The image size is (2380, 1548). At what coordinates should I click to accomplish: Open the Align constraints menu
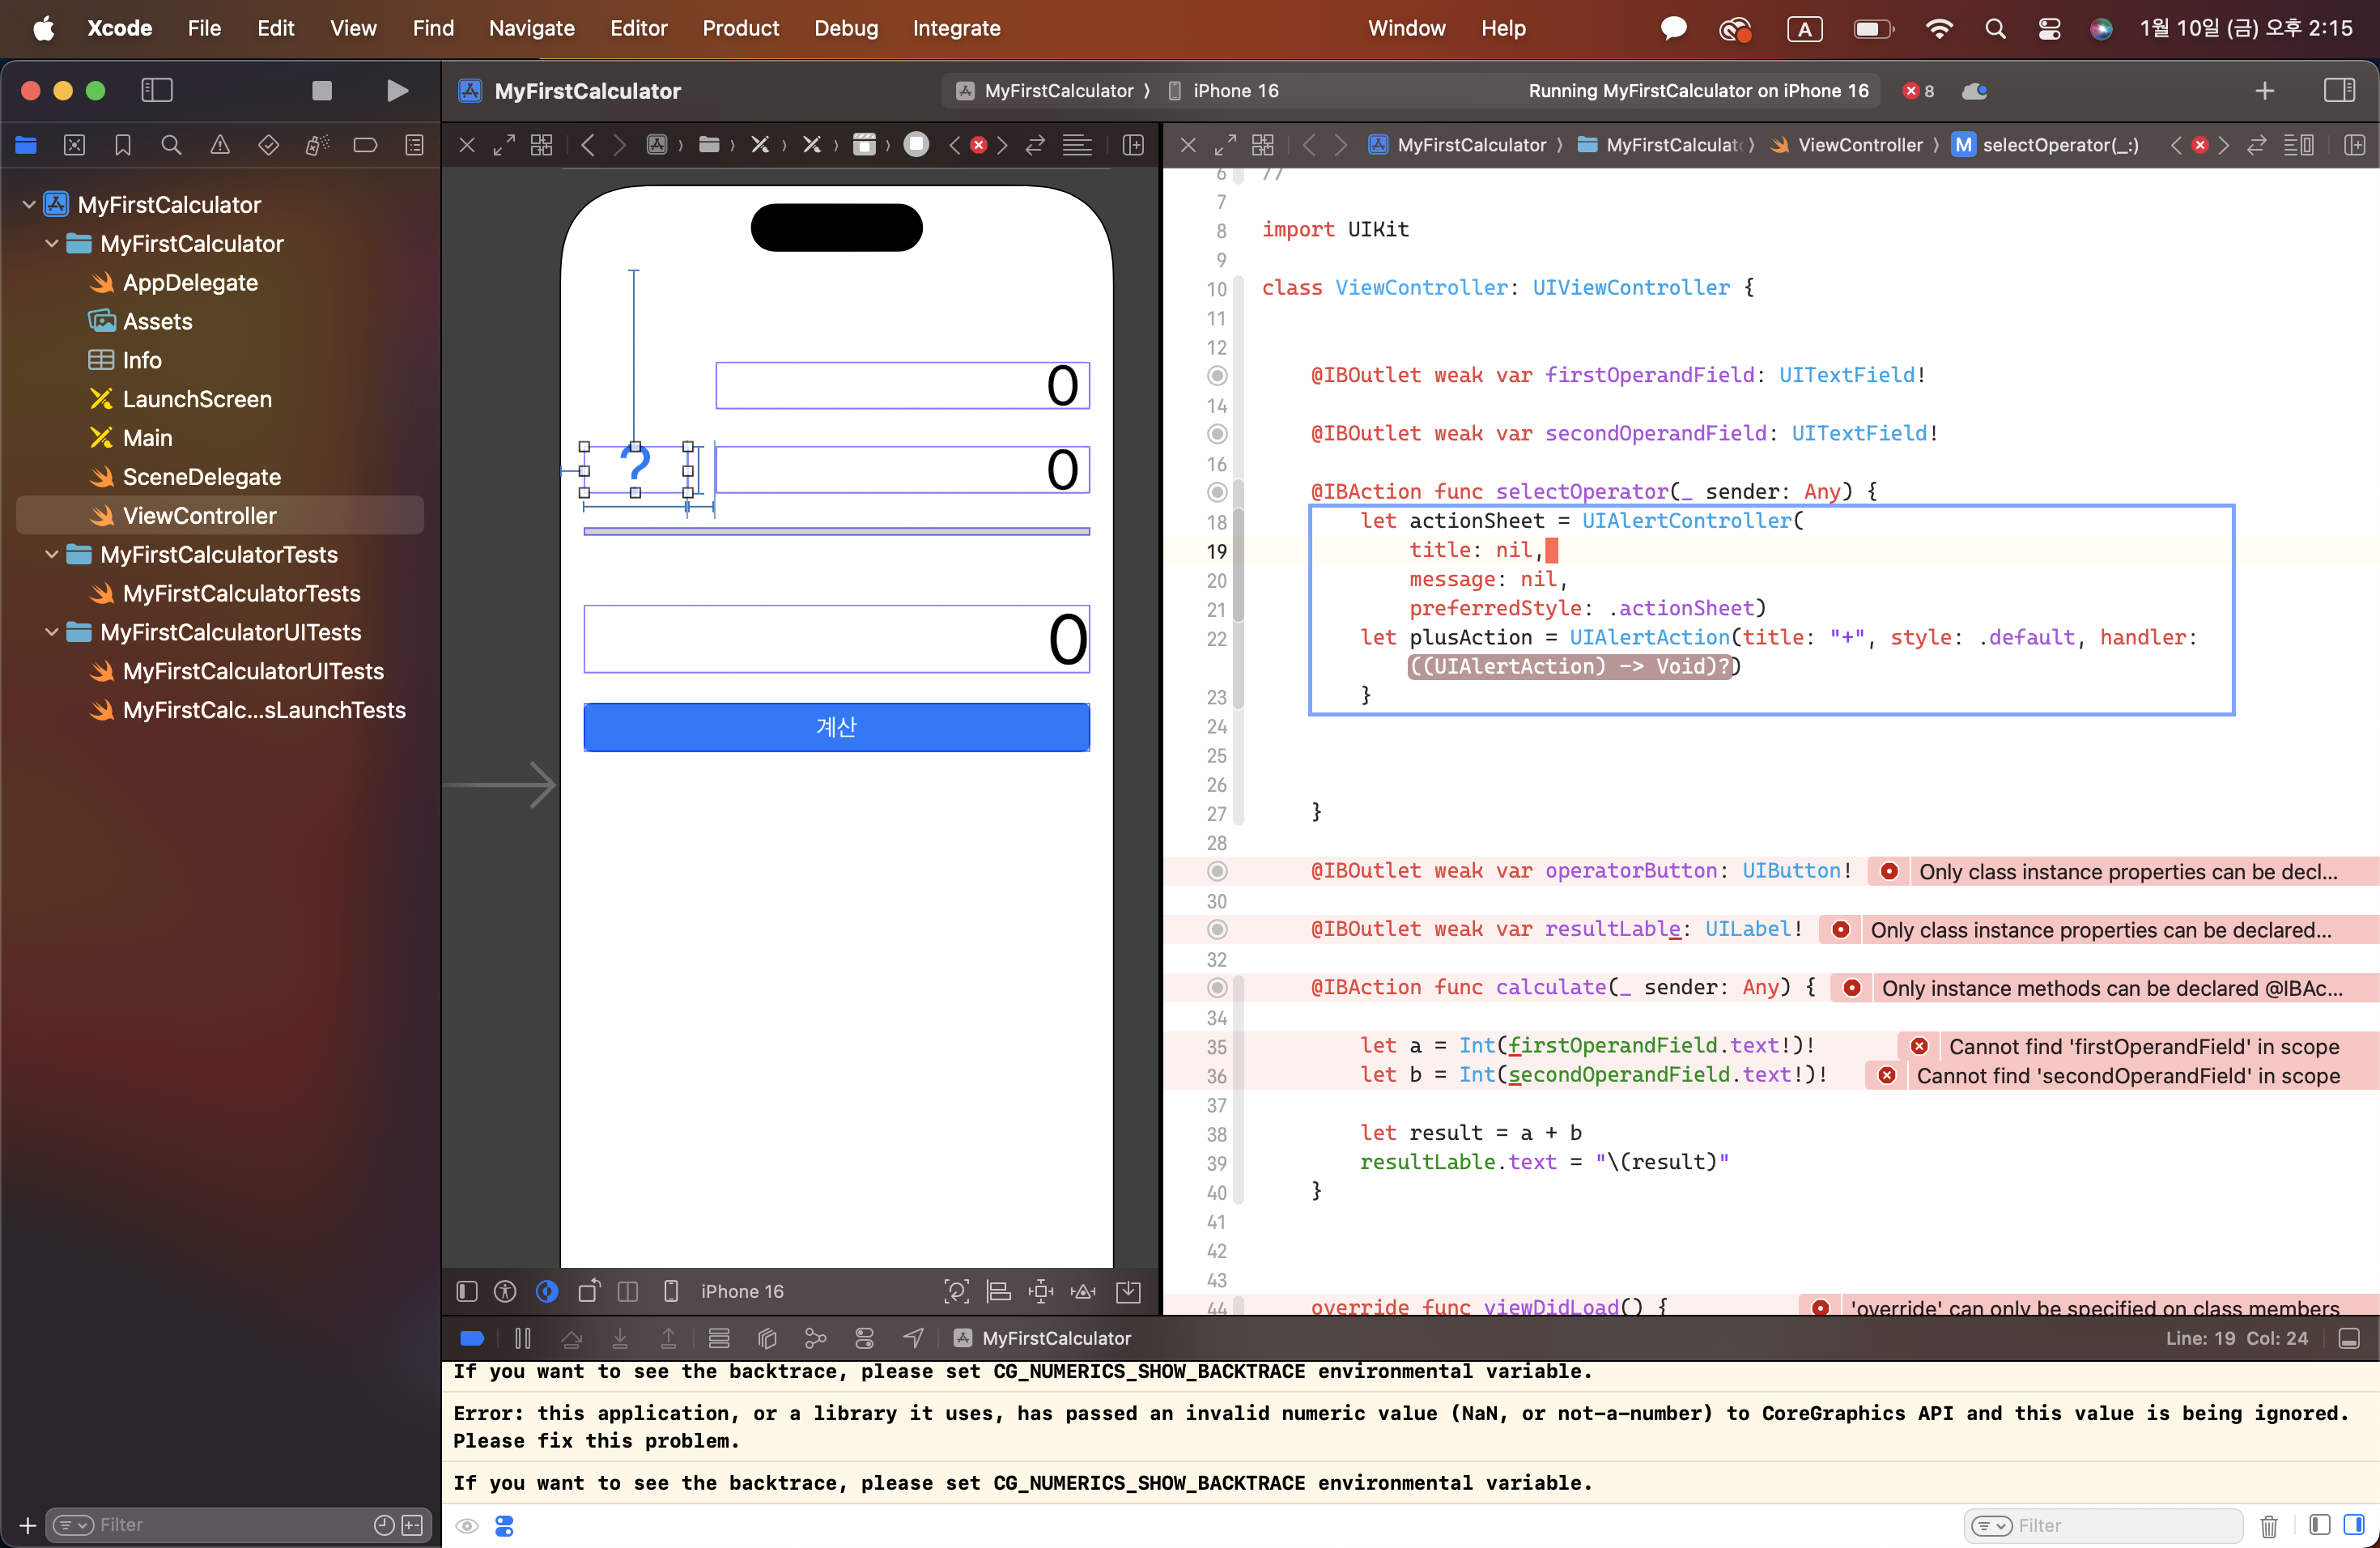point(998,1291)
